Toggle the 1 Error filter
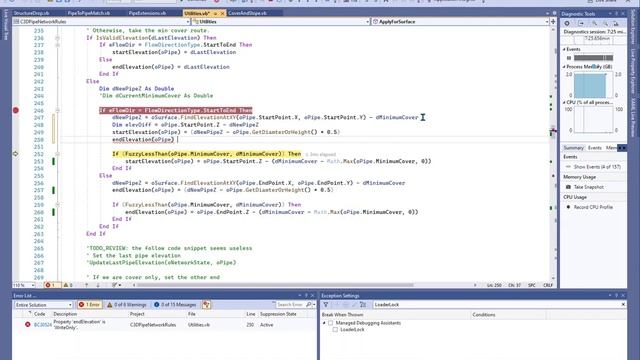640x360 pixels. pyautogui.click(x=90, y=304)
